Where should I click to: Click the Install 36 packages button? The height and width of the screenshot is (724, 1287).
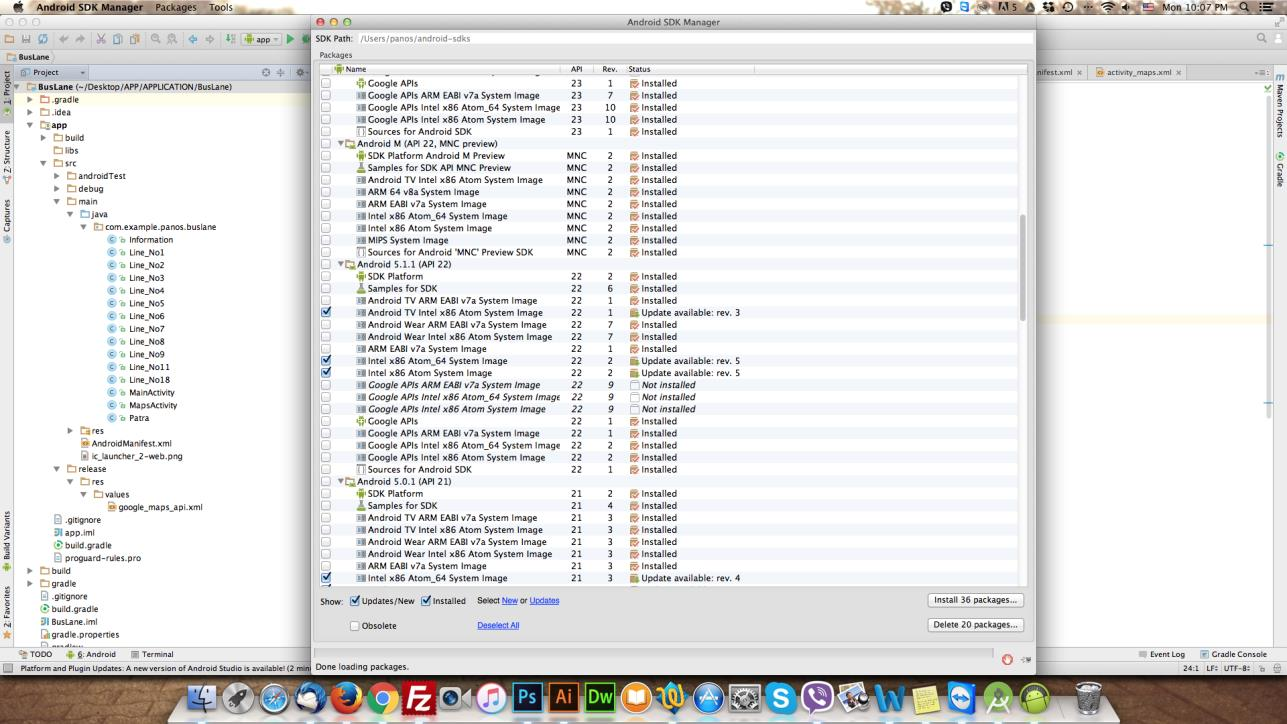[975, 600]
